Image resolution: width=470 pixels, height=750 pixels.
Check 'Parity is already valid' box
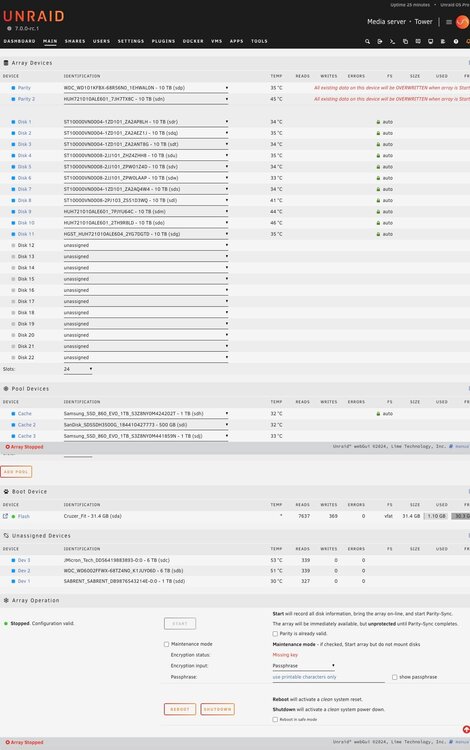275,634
